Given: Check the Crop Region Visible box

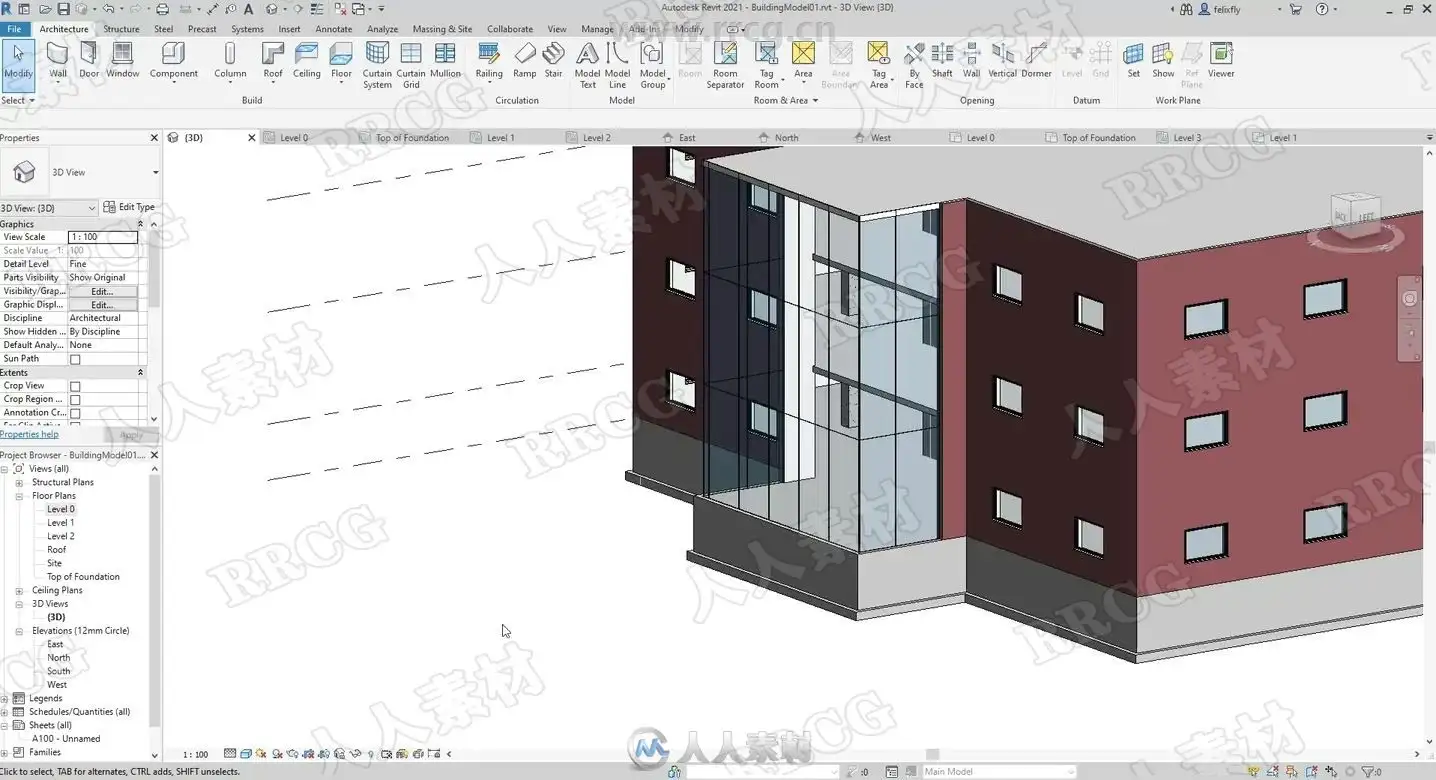Looking at the screenshot, I should (x=75, y=400).
